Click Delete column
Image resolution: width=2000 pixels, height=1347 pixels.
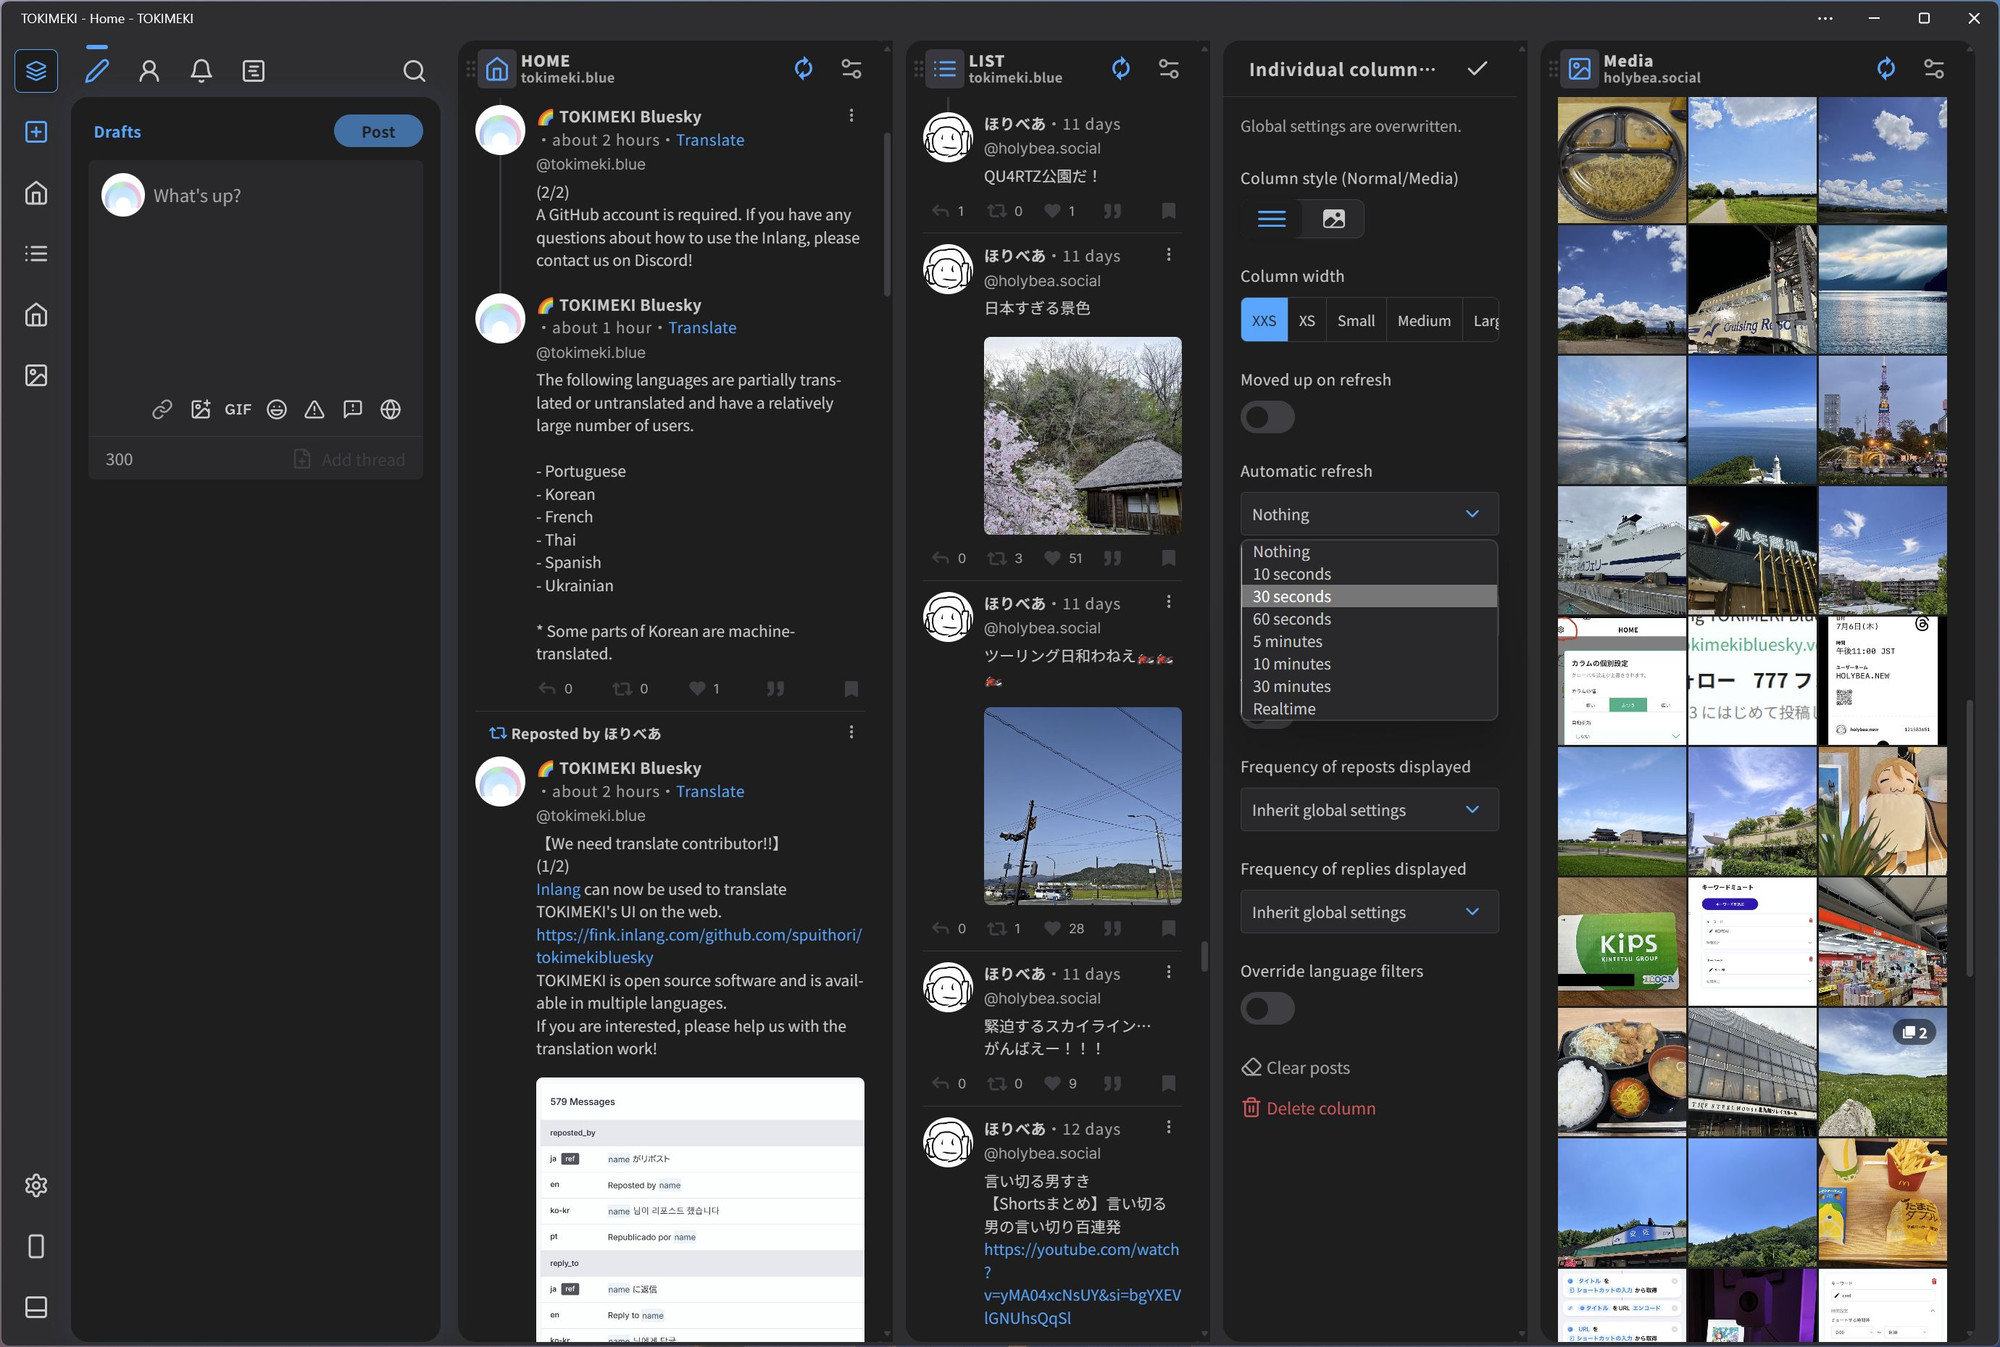[1309, 1108]
